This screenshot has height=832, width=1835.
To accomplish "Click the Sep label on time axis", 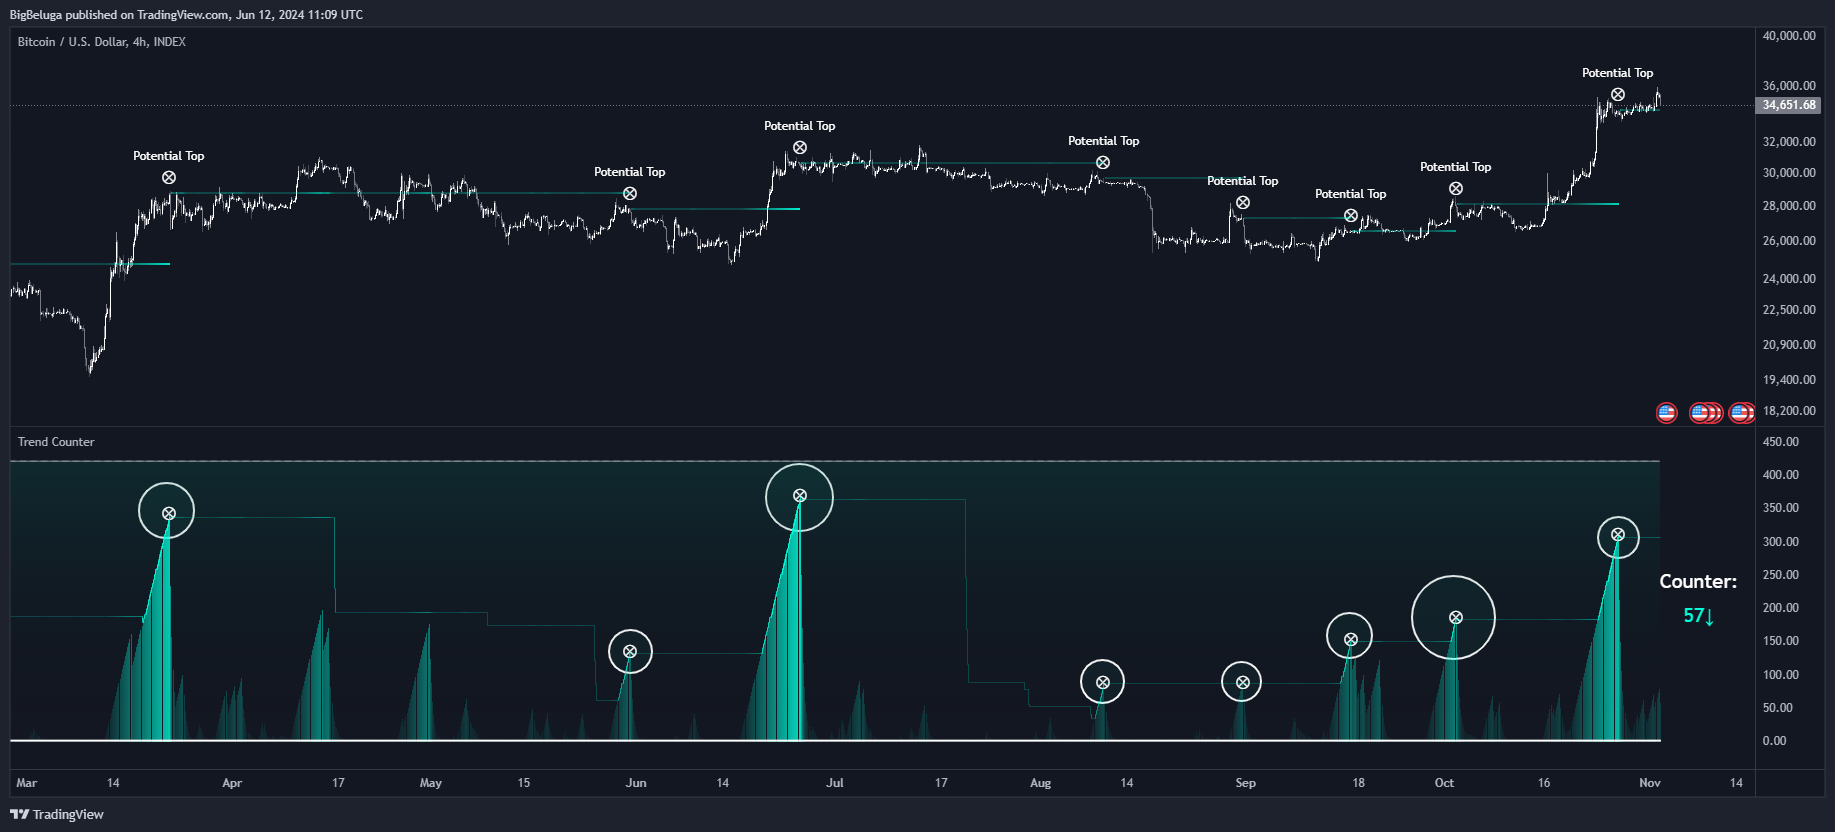I will [1245, 783].
